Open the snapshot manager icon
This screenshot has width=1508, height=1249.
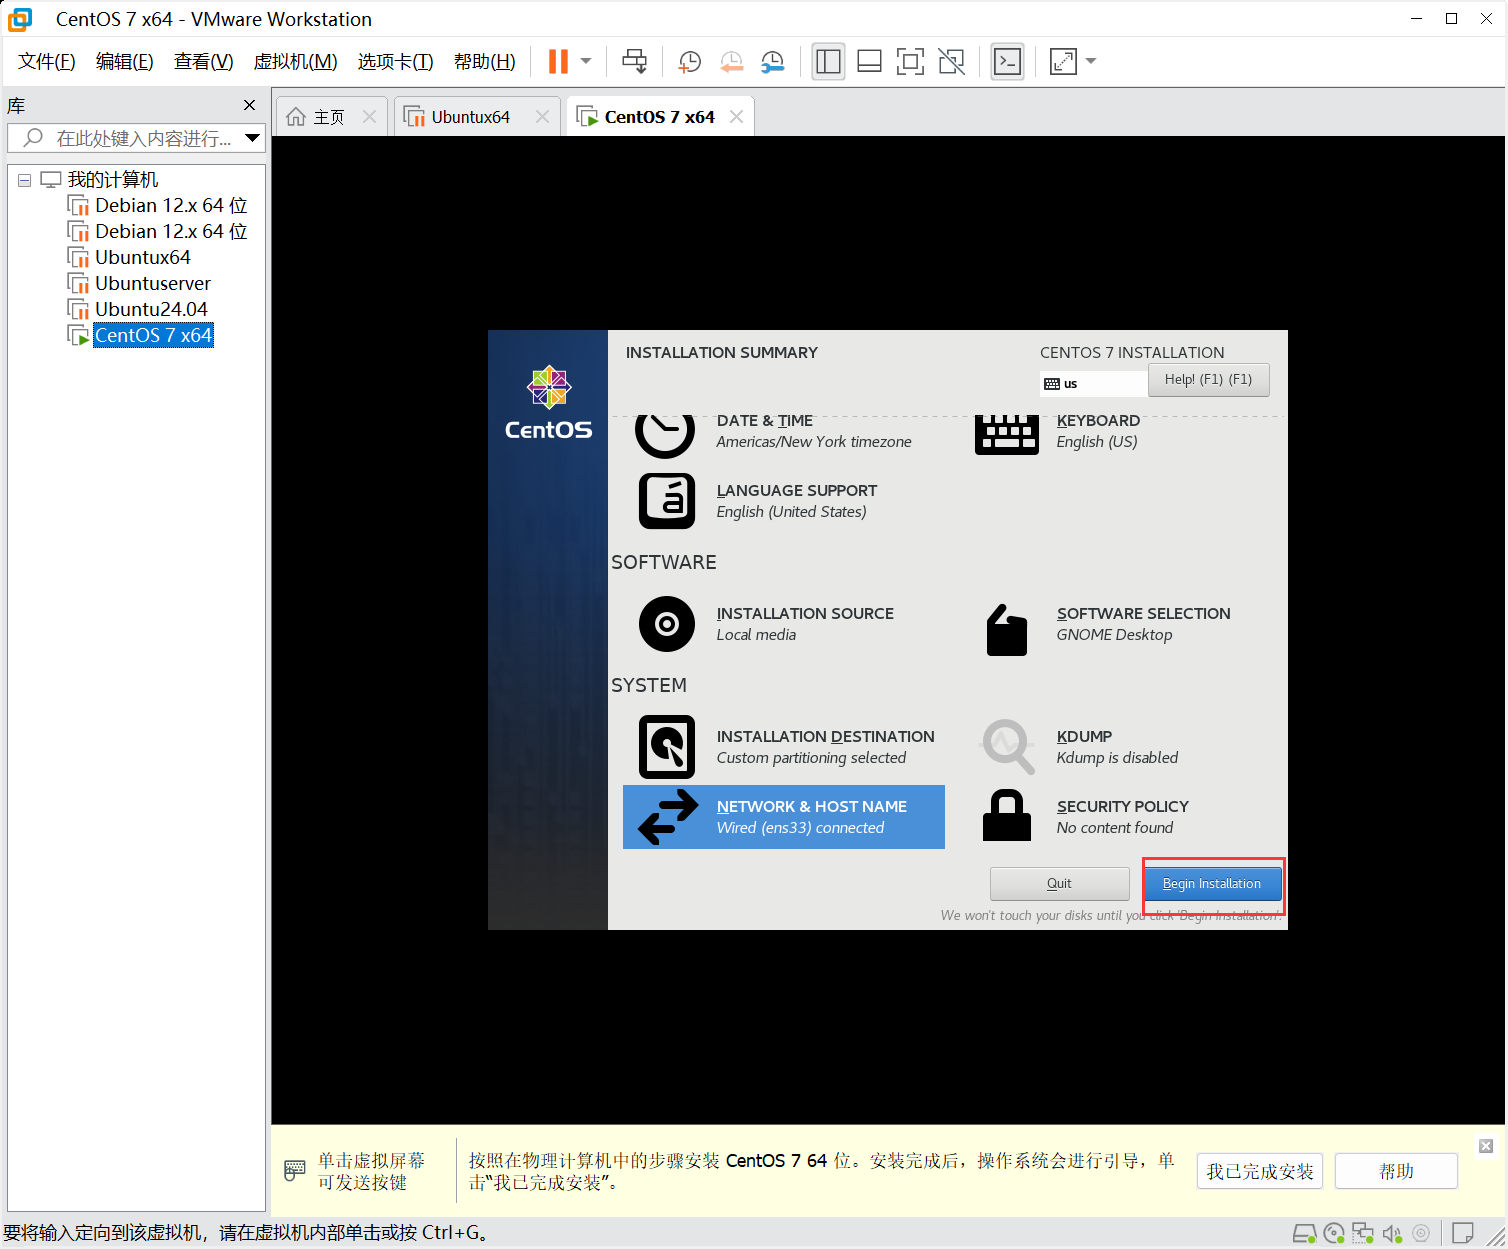(x=772, y=62)
